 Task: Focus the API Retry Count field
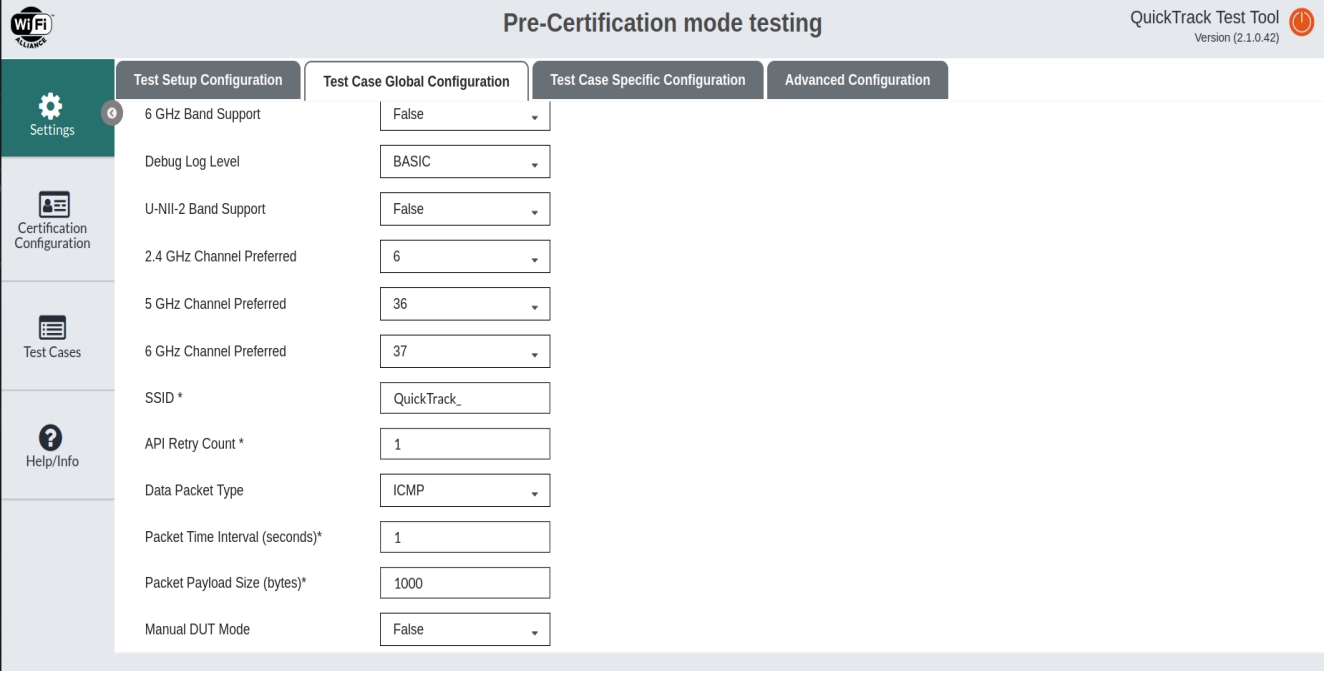[465, 444]
